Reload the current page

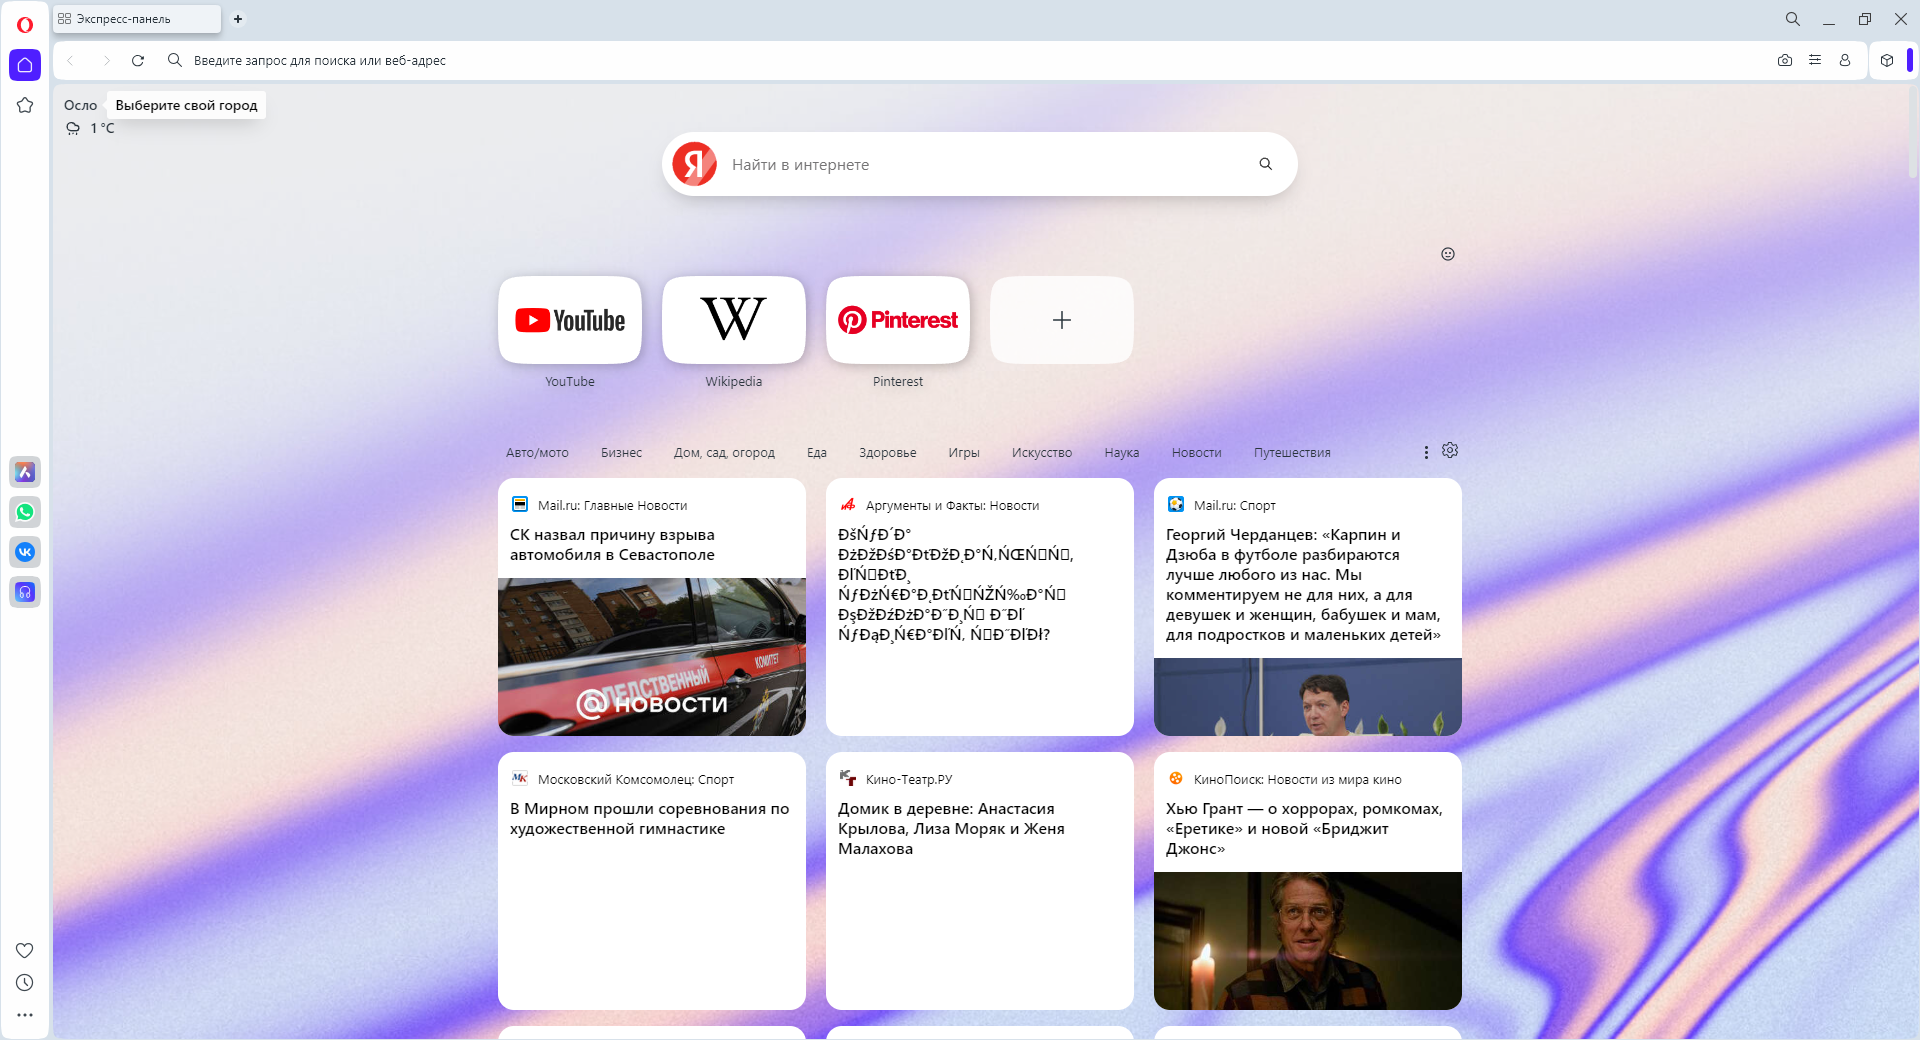click(x=138, y=60)
